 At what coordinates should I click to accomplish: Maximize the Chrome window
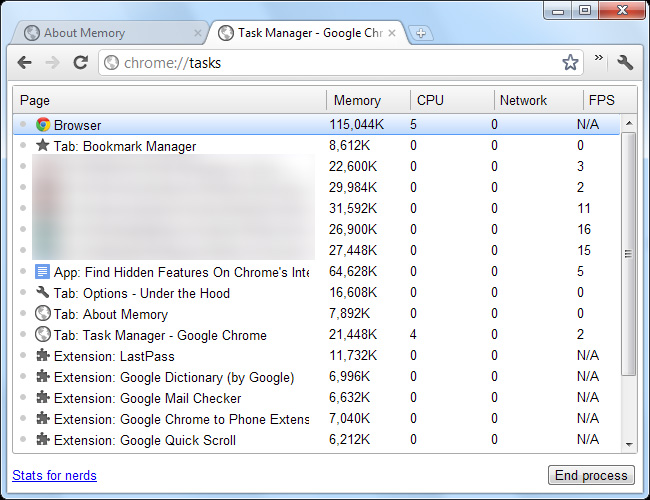point(585,11)
